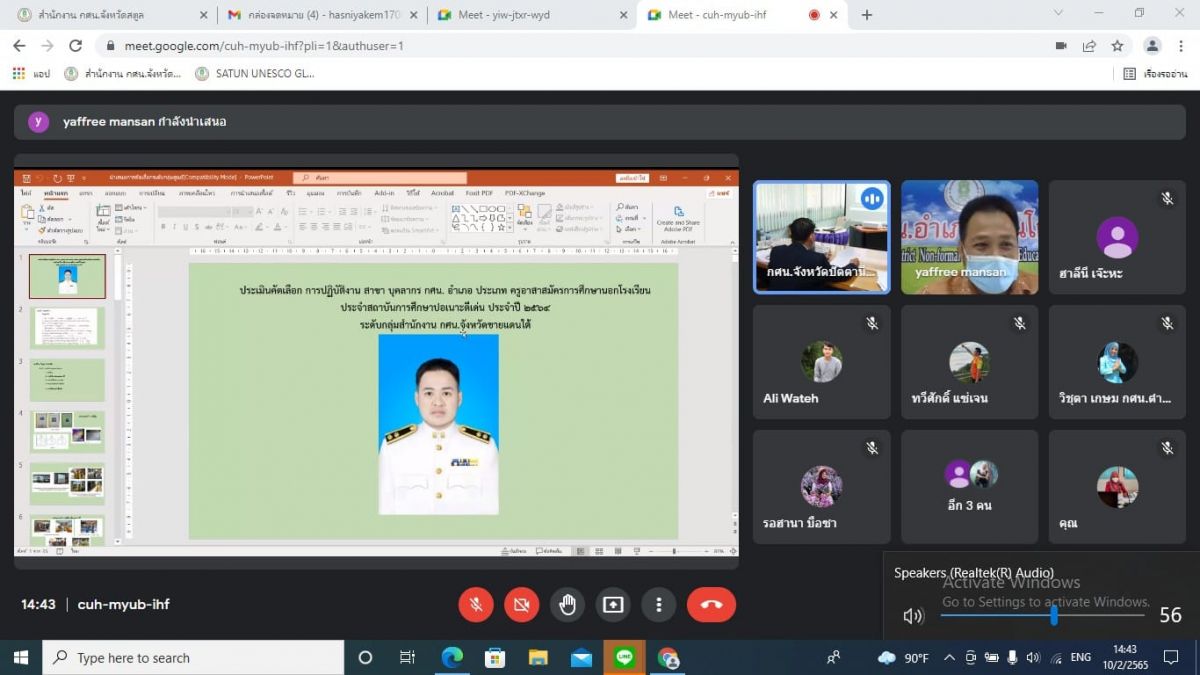Open LINE app from the taskbar
Image resolution: width=1200 pixels, height=675 pixels.
625,658
